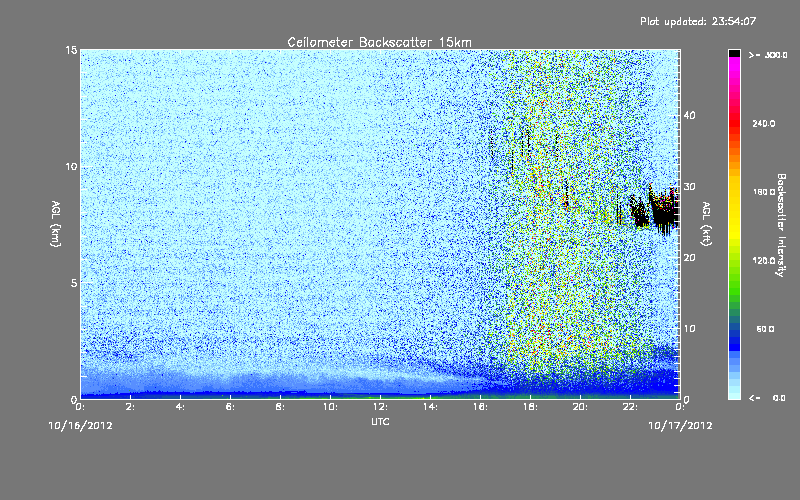Select the 'Backscatter Intensity' colorbar title
This screenshot has width=800, height=500.
(x=781, y=225)
